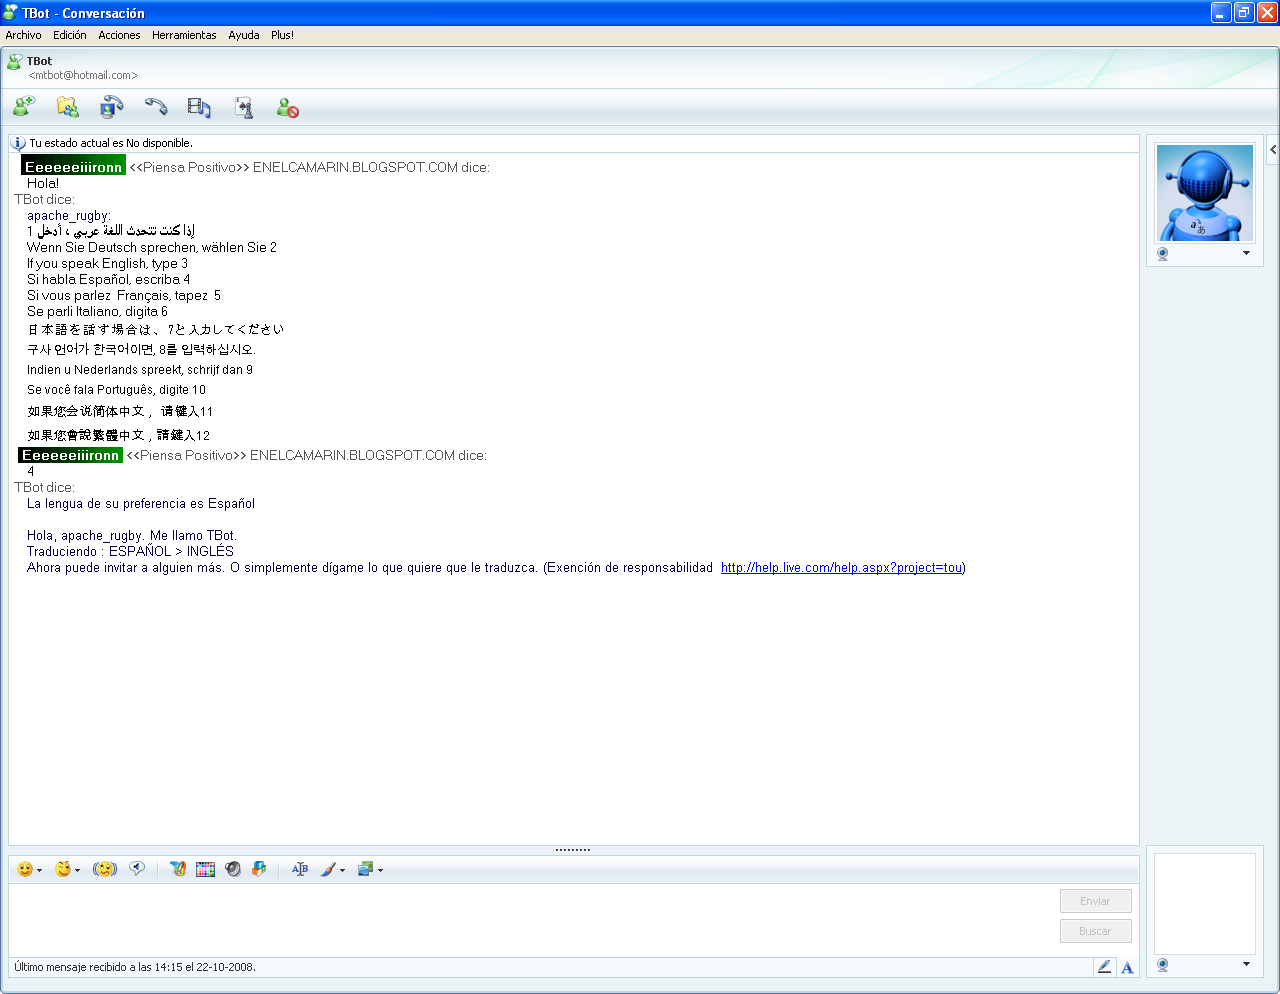Open options arrow below TBot's display picture
1280x994 pixels.
click(x=1246, y=253)
